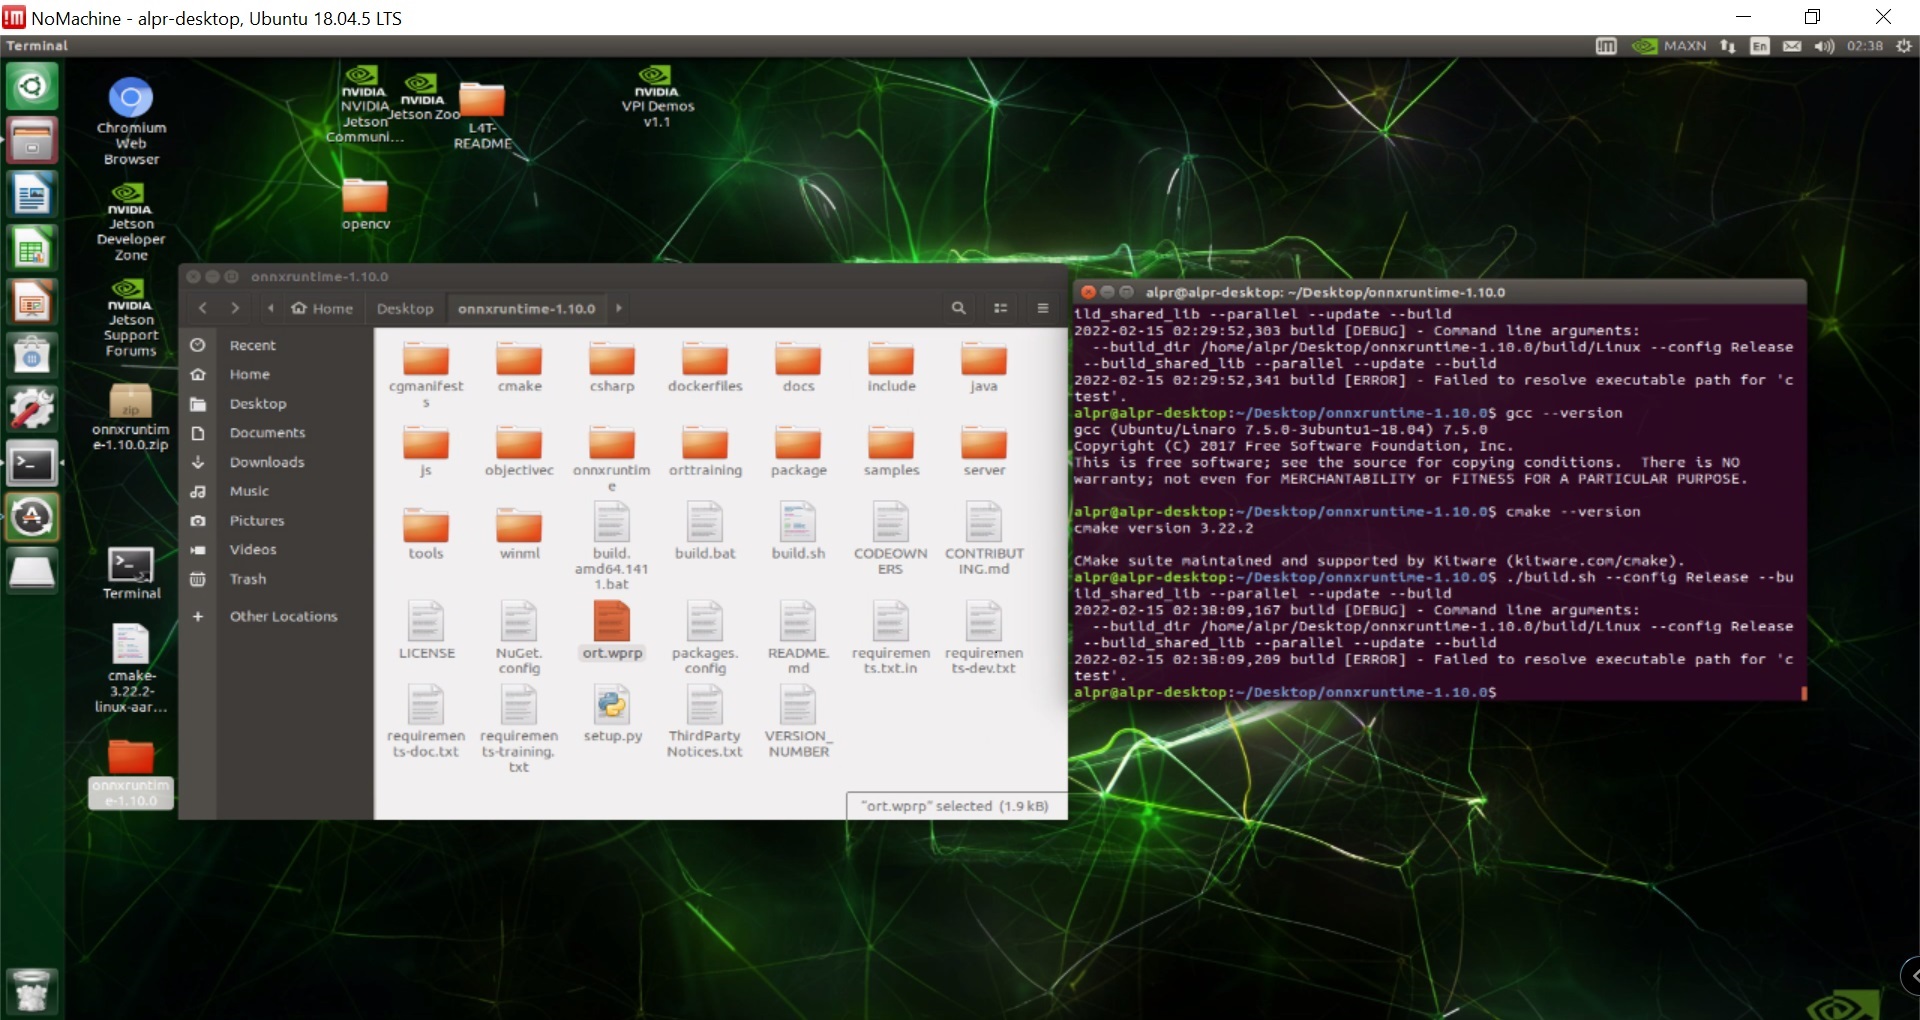Open the Terminal launcher in dock
This screenshot has height=1020, width=1920.
tap(32, 463)
